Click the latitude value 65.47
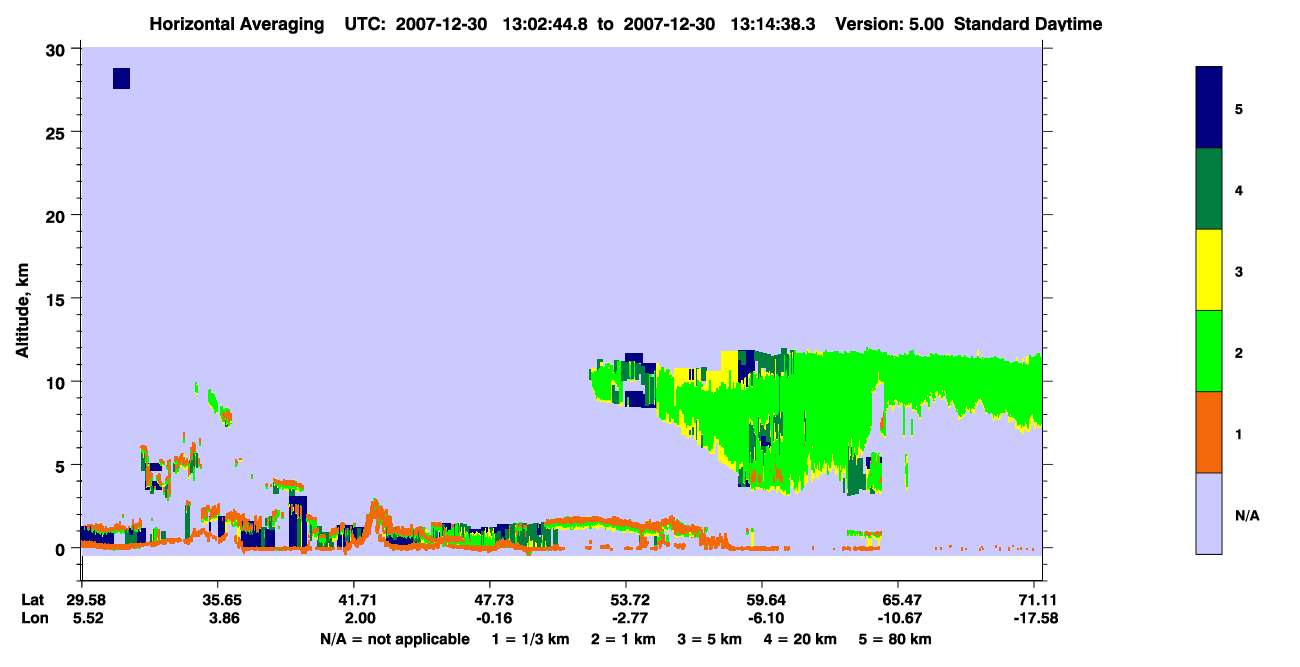This screenshot has width=1300, height=667. [x=898, y=600]
